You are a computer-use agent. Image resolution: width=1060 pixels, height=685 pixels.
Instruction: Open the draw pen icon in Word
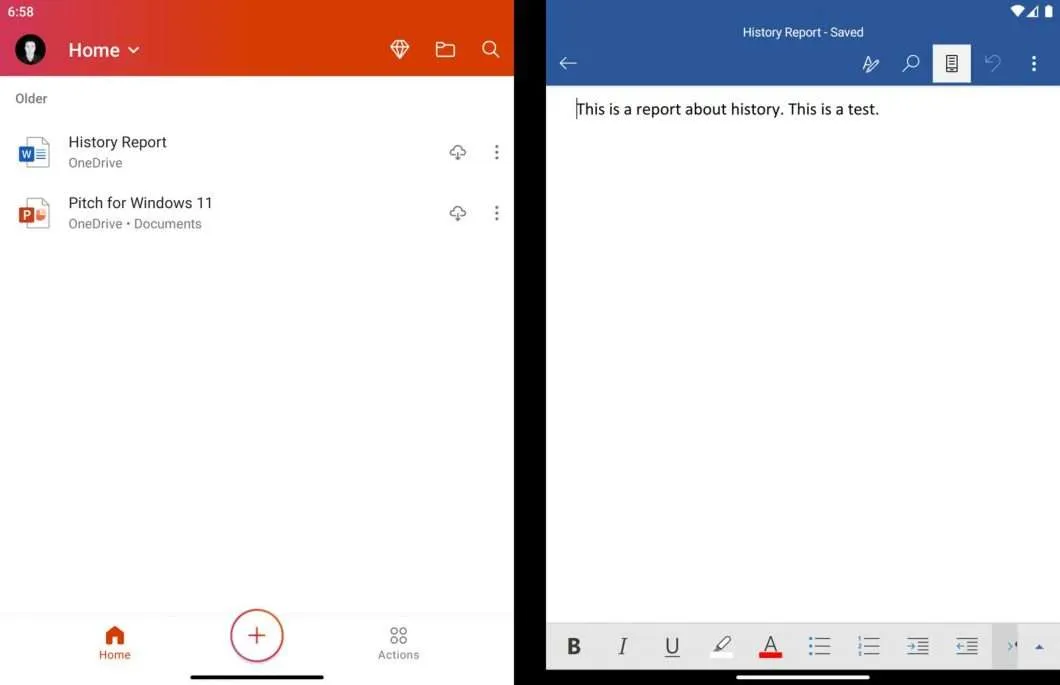click(871, 64)
